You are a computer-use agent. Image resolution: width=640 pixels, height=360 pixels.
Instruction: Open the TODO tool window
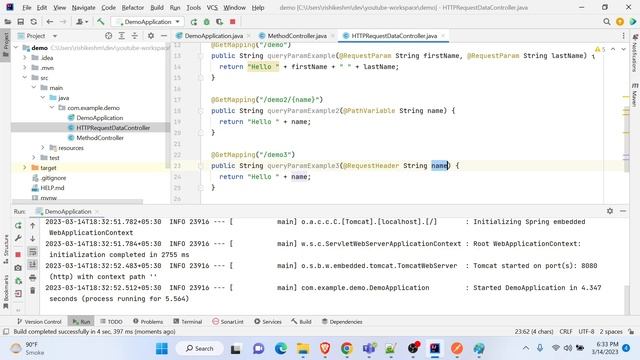[111, 322]
